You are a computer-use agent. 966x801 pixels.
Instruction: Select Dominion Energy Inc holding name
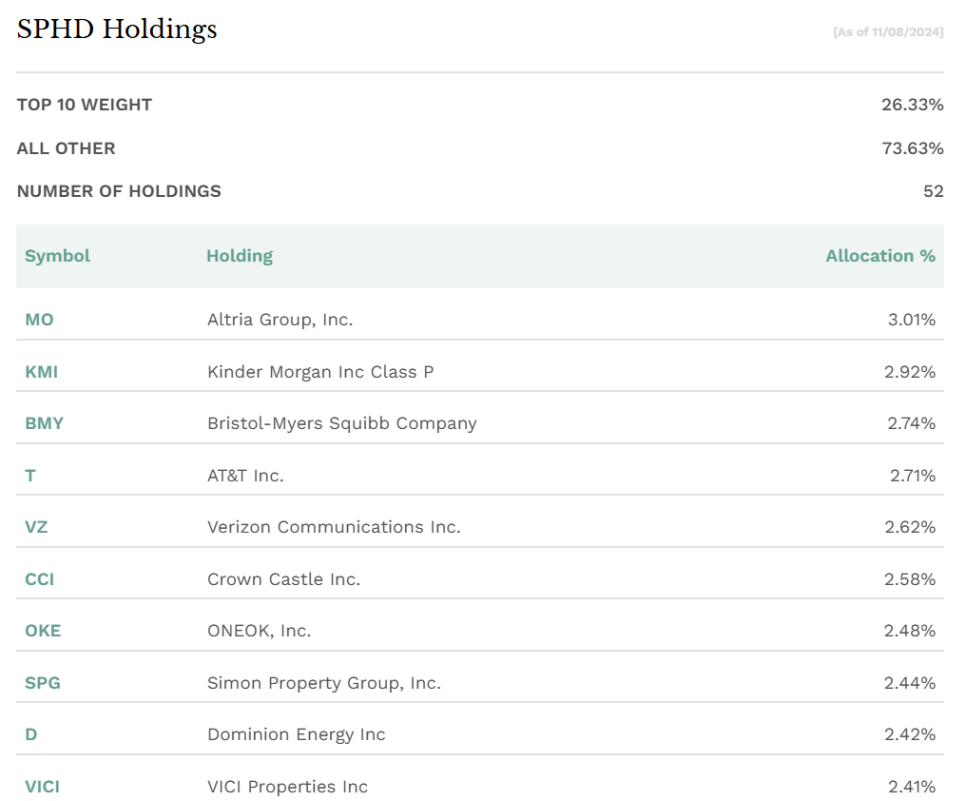point(296,734)
